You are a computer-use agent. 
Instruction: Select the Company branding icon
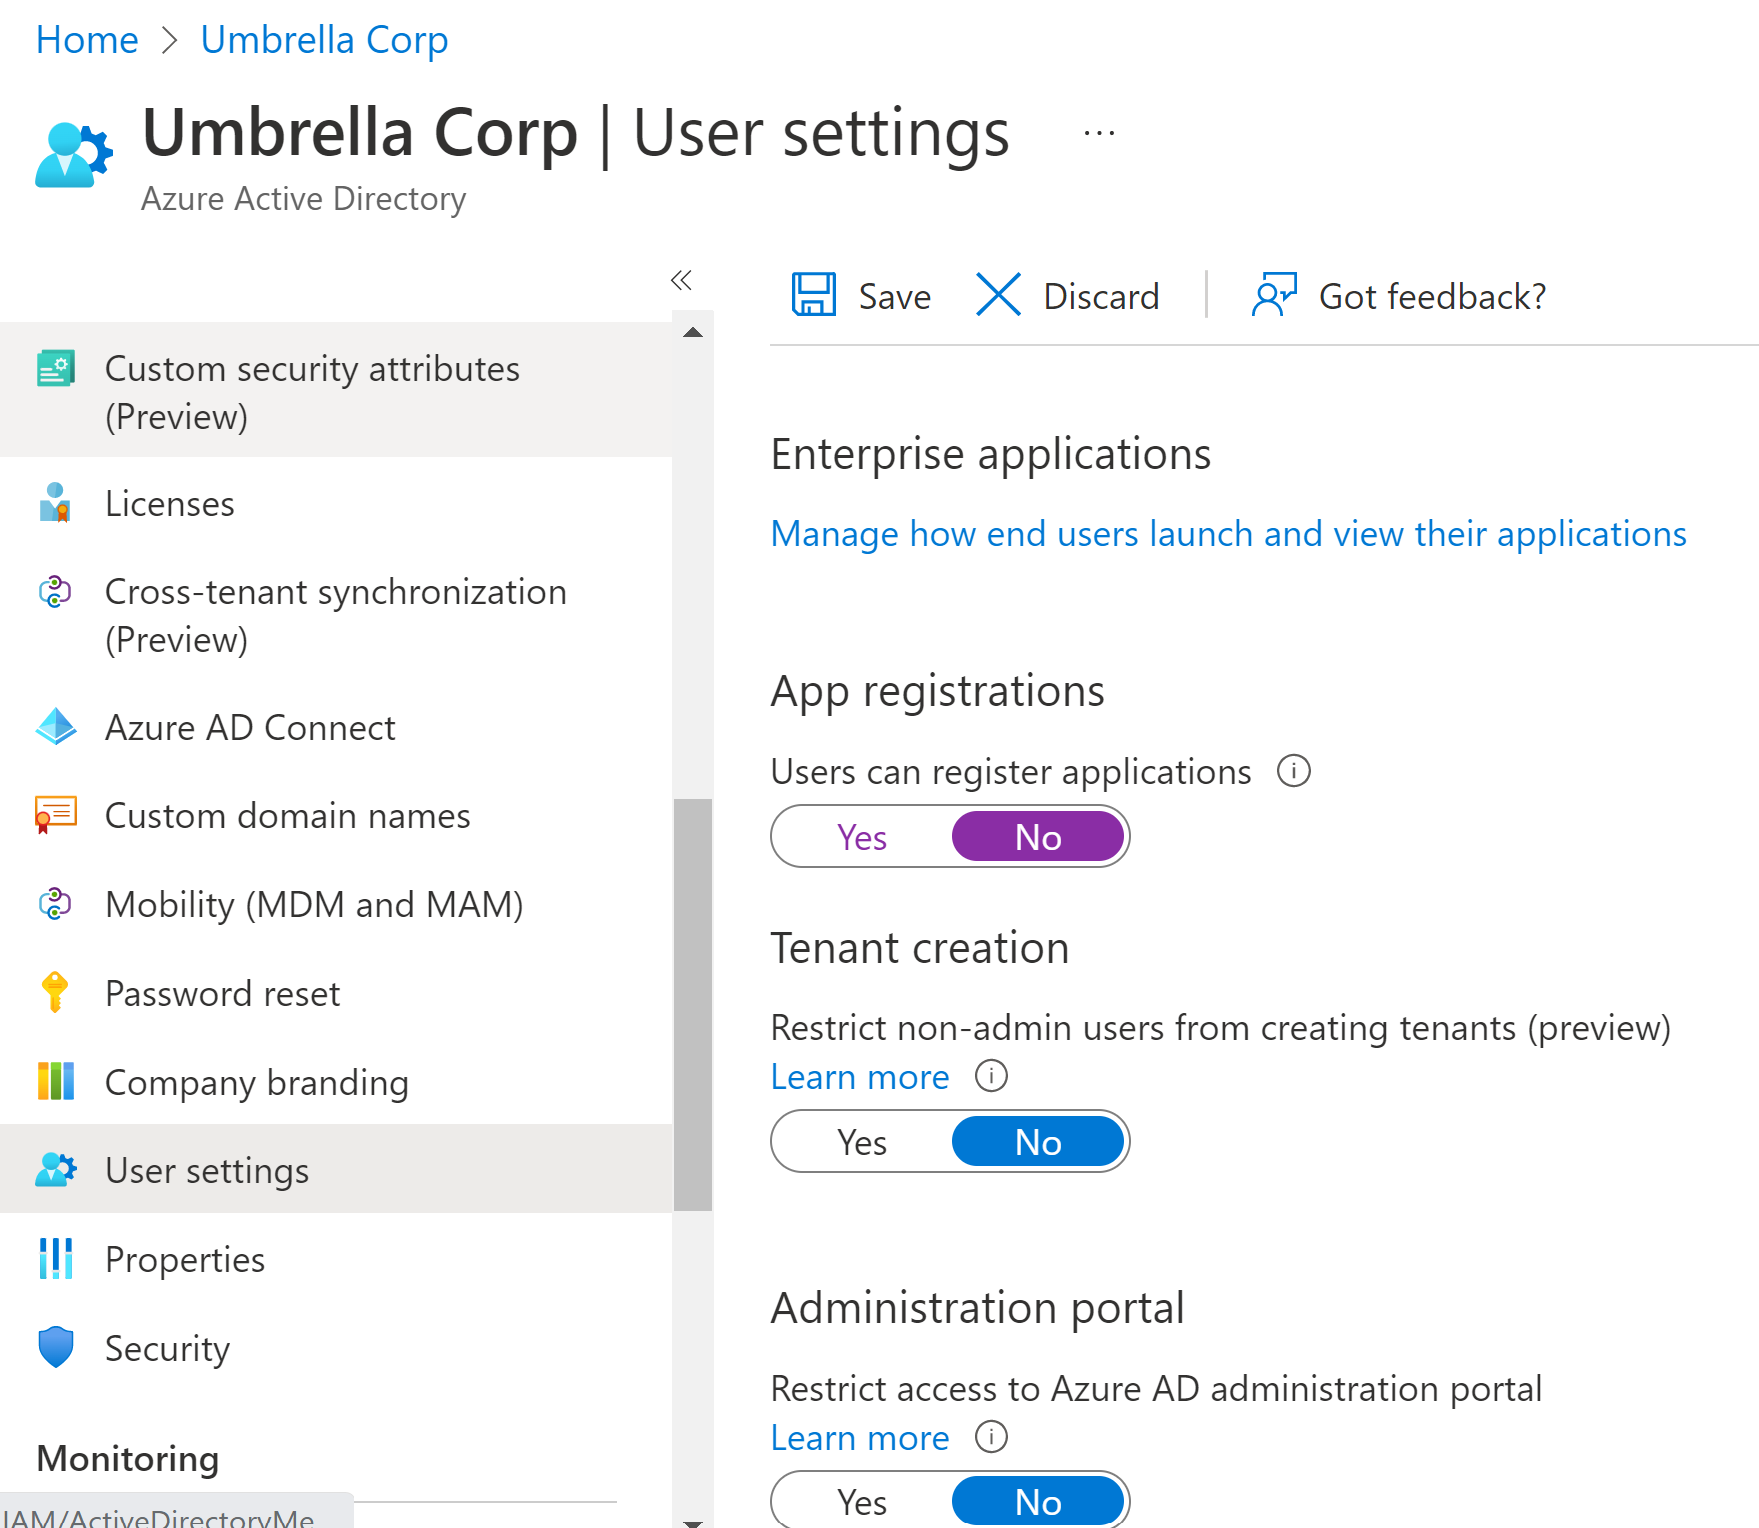tap(55, 1081)
